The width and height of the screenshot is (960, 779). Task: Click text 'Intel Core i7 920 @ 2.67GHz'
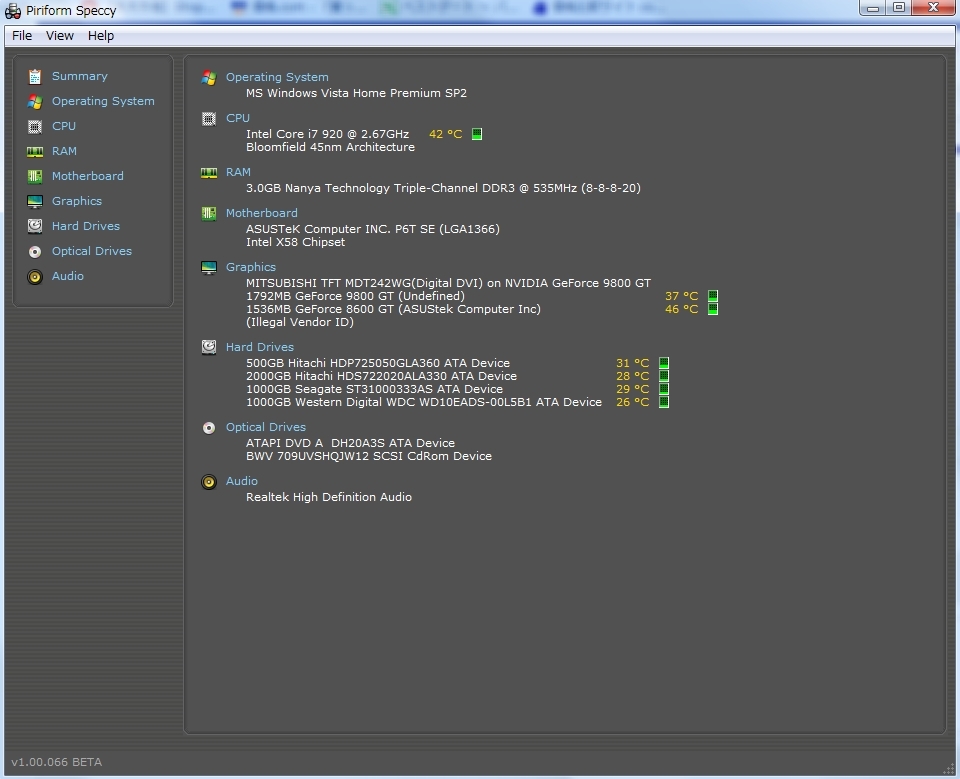pyautogui.click(x=328, y=134)
